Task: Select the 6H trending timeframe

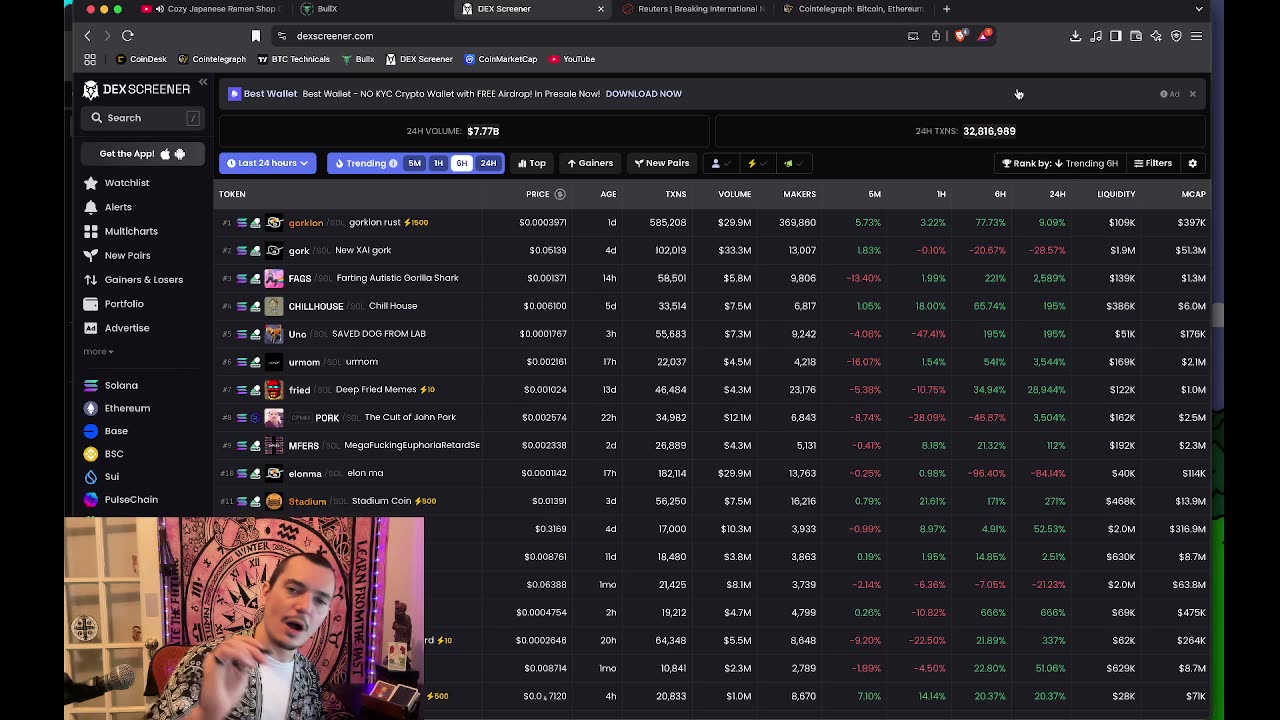Action: tap(462, 163)
